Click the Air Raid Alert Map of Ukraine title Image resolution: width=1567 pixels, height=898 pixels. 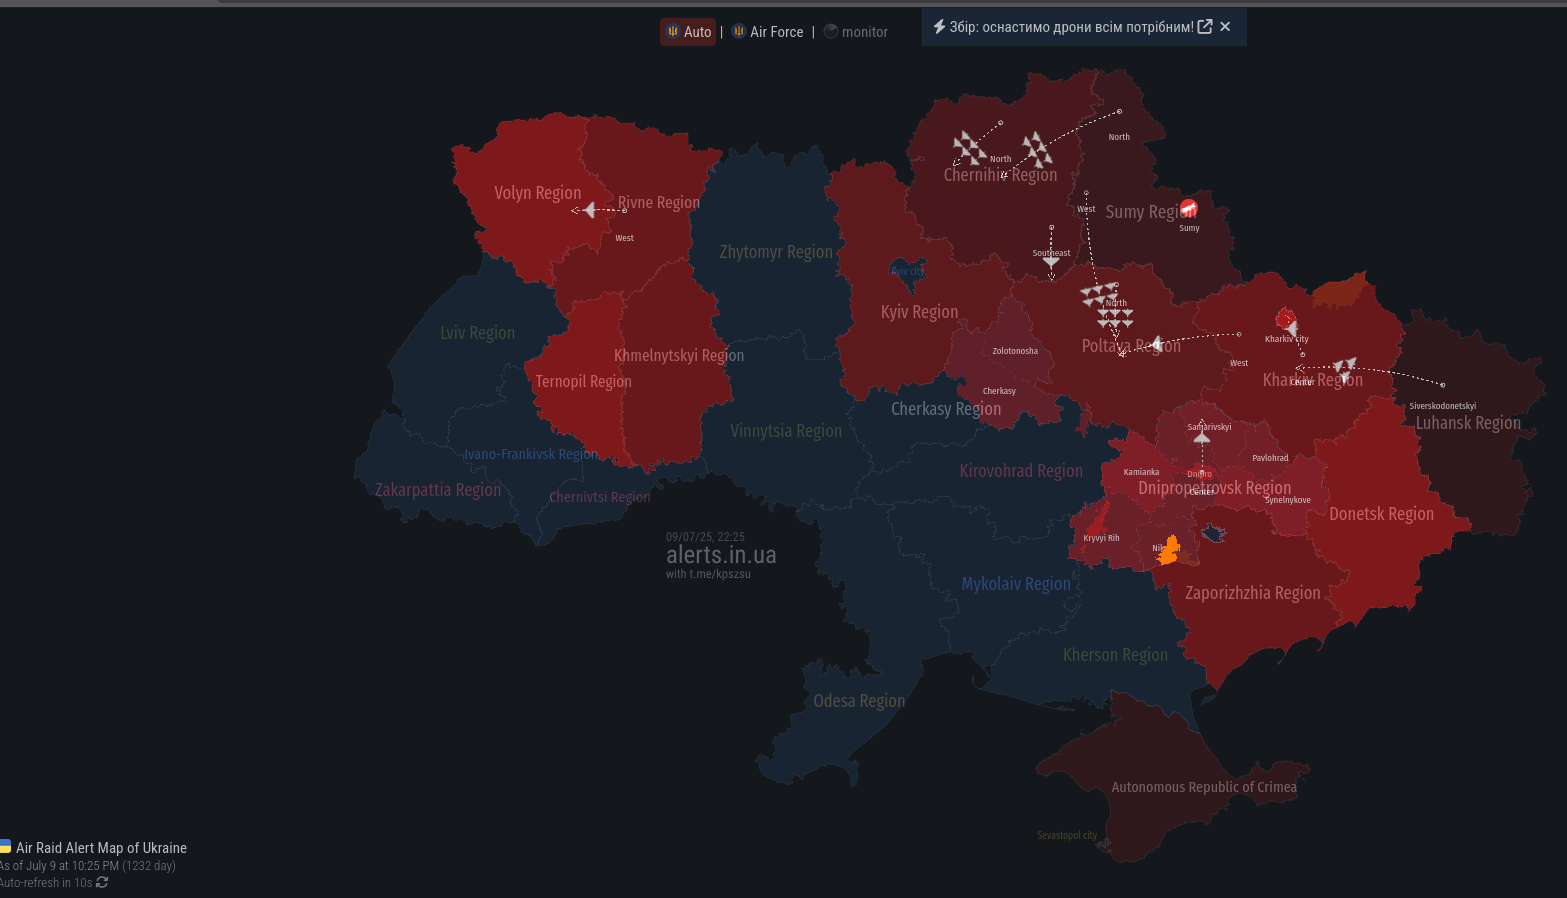coord(101,848)
